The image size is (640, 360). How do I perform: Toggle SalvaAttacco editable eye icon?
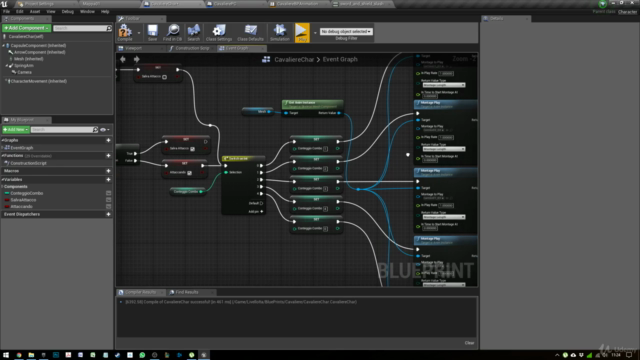(x=109, y=200)
